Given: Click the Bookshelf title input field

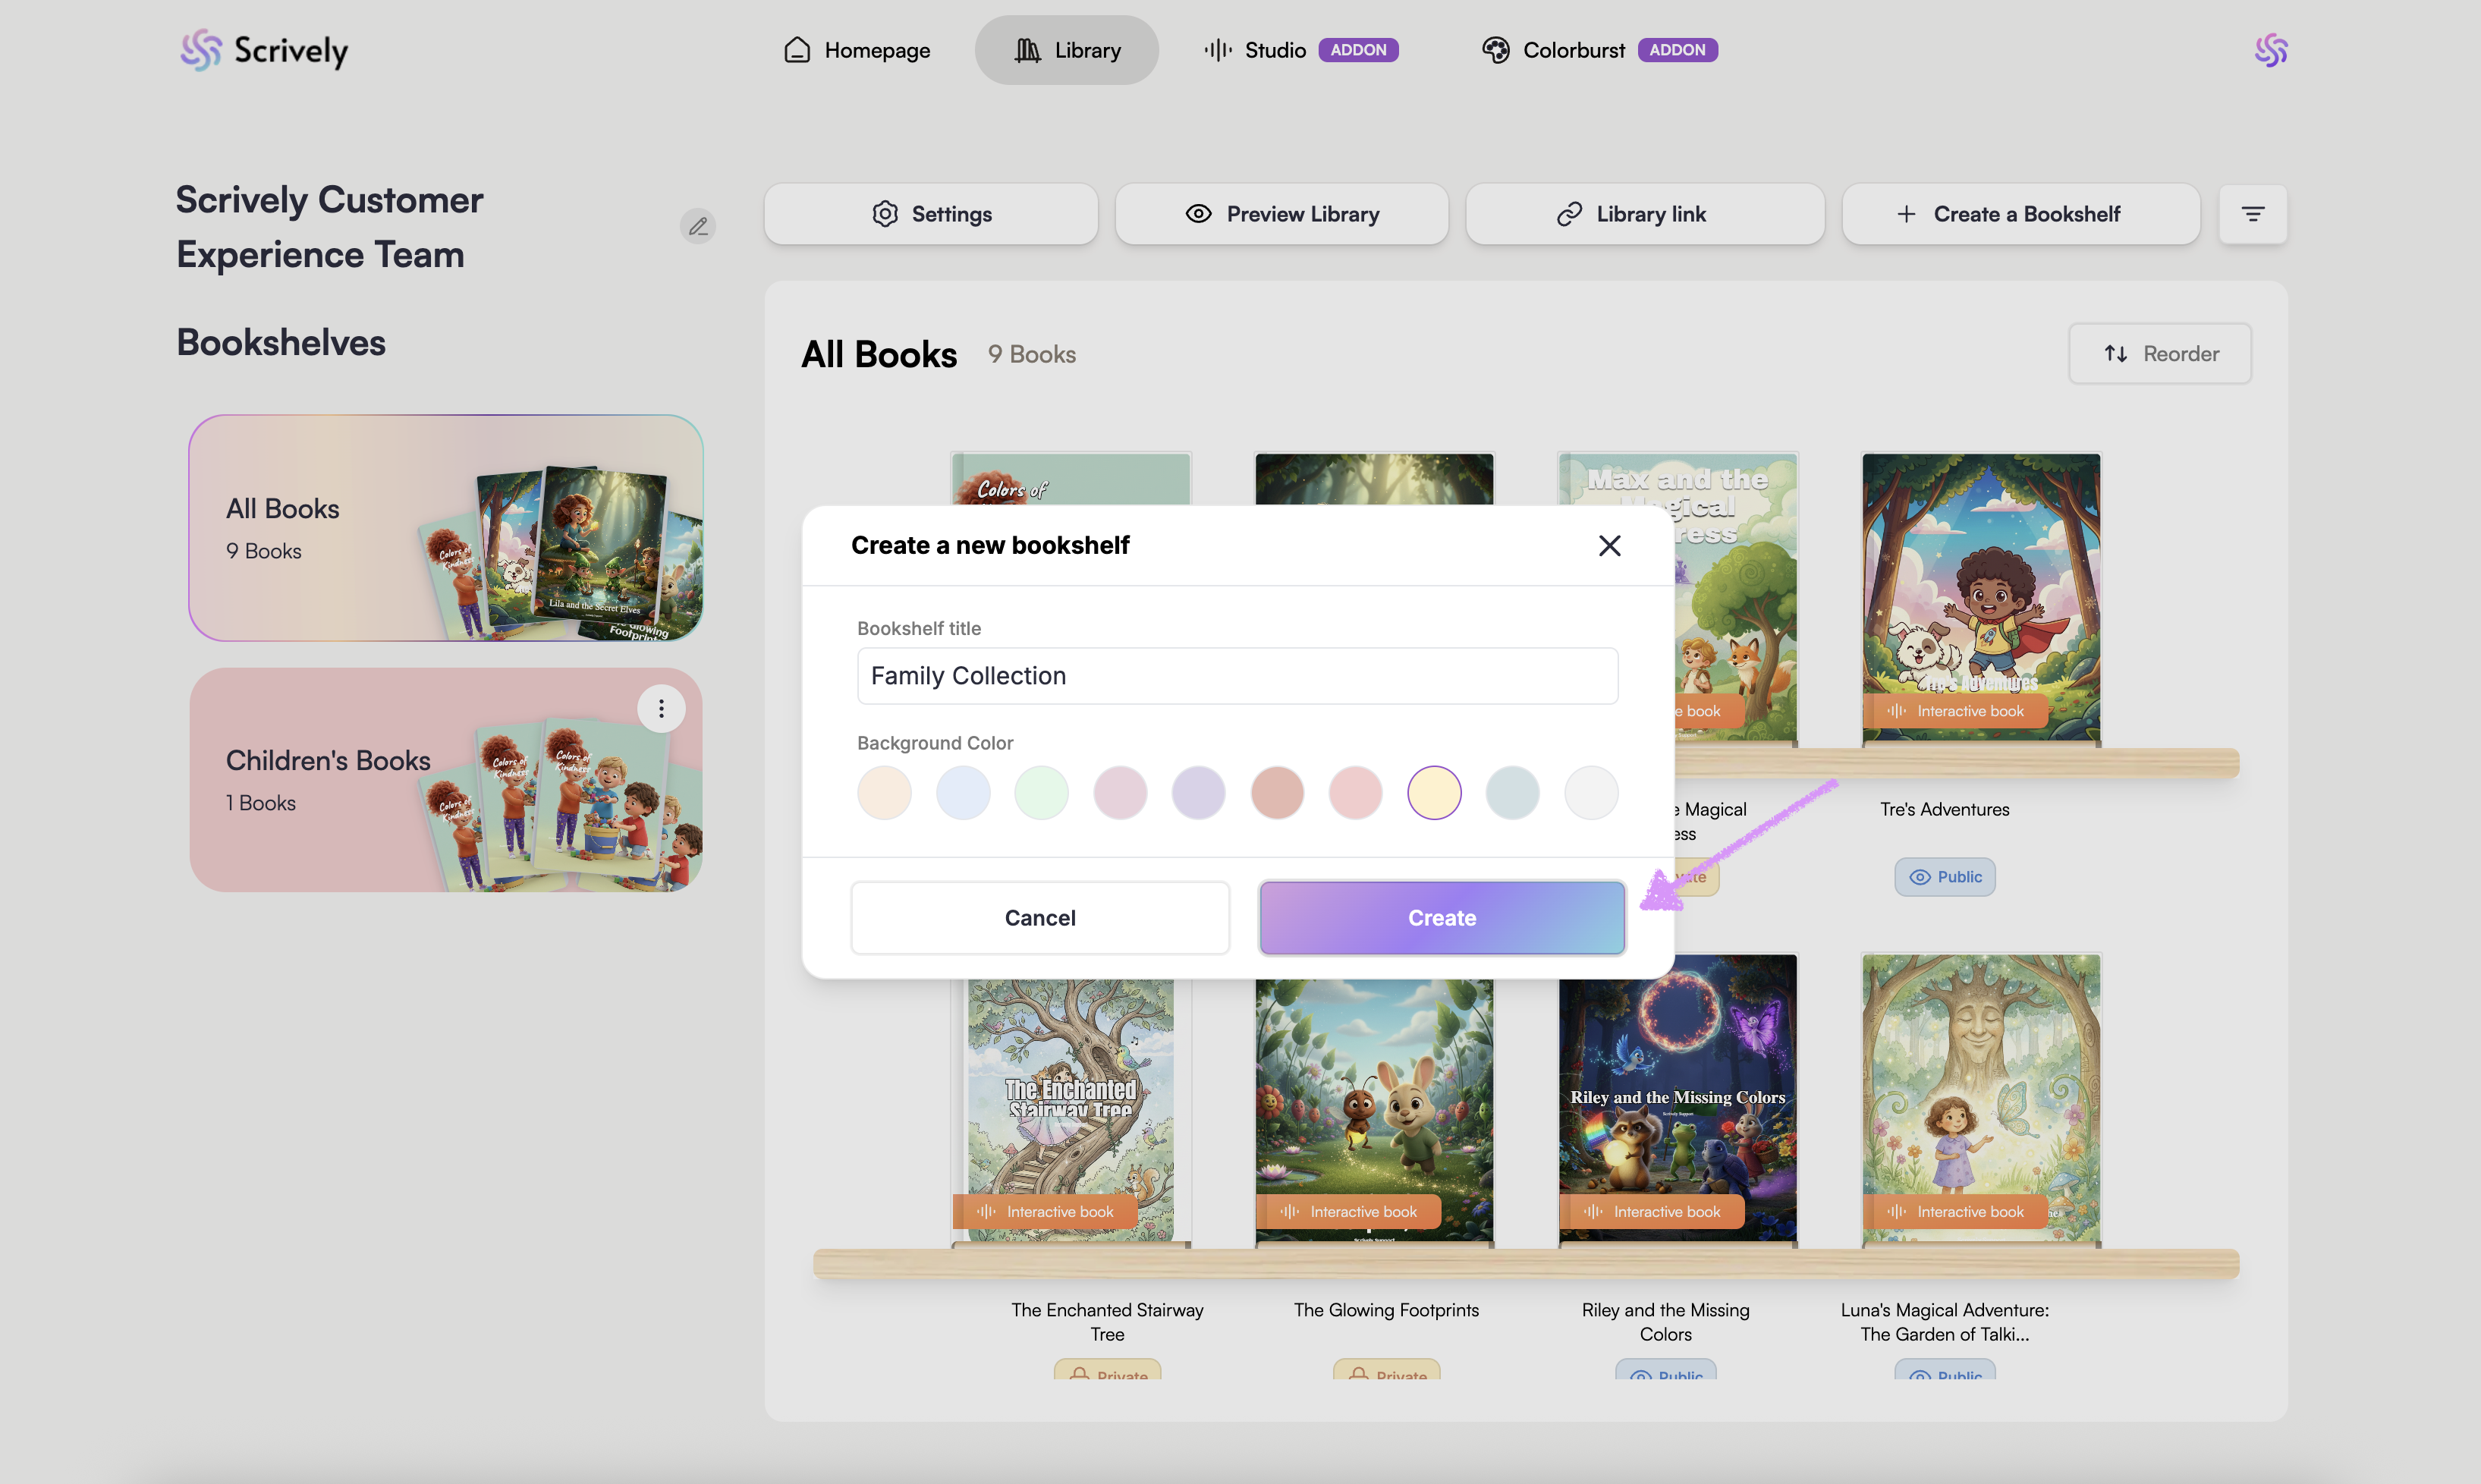Looking at the screenshot, I should click(1237, 676).
